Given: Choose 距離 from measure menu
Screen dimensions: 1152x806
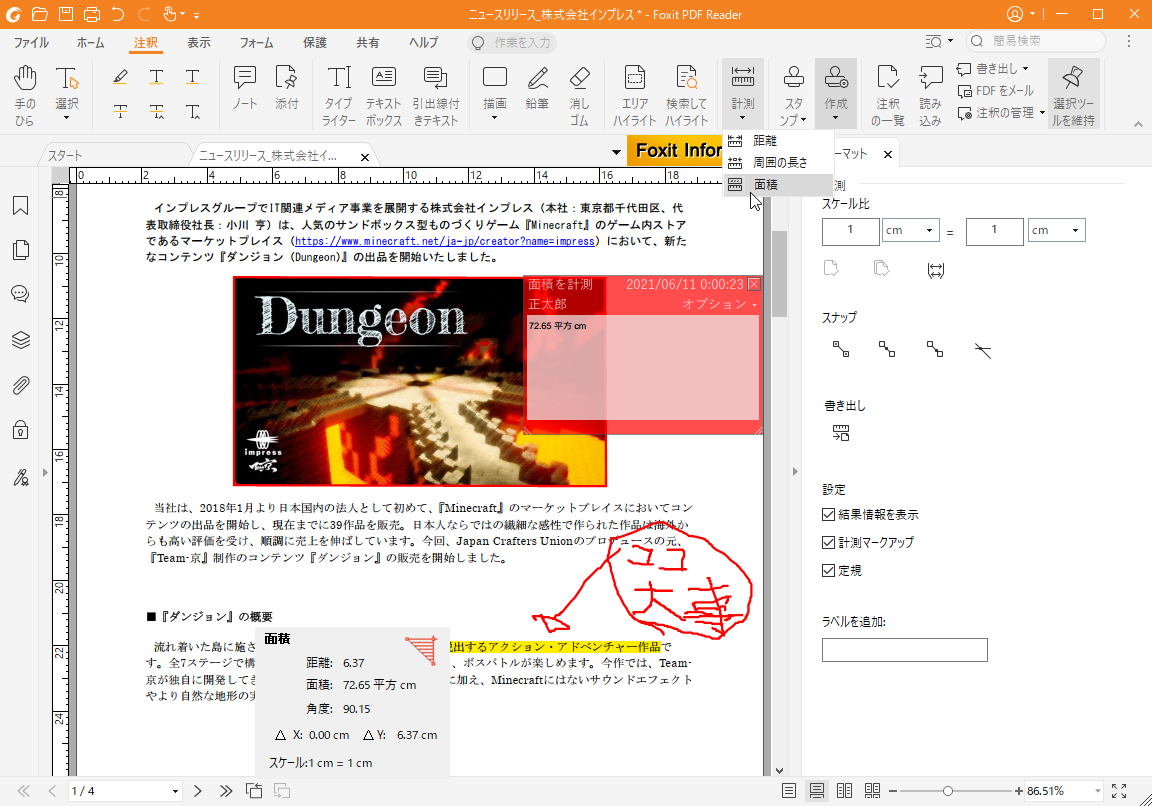Looking at the screenshot, I should click(x=778, y=140).
